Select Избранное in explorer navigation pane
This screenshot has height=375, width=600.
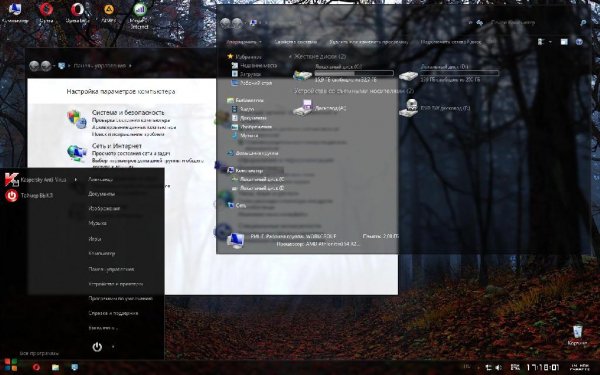(245, 57)
